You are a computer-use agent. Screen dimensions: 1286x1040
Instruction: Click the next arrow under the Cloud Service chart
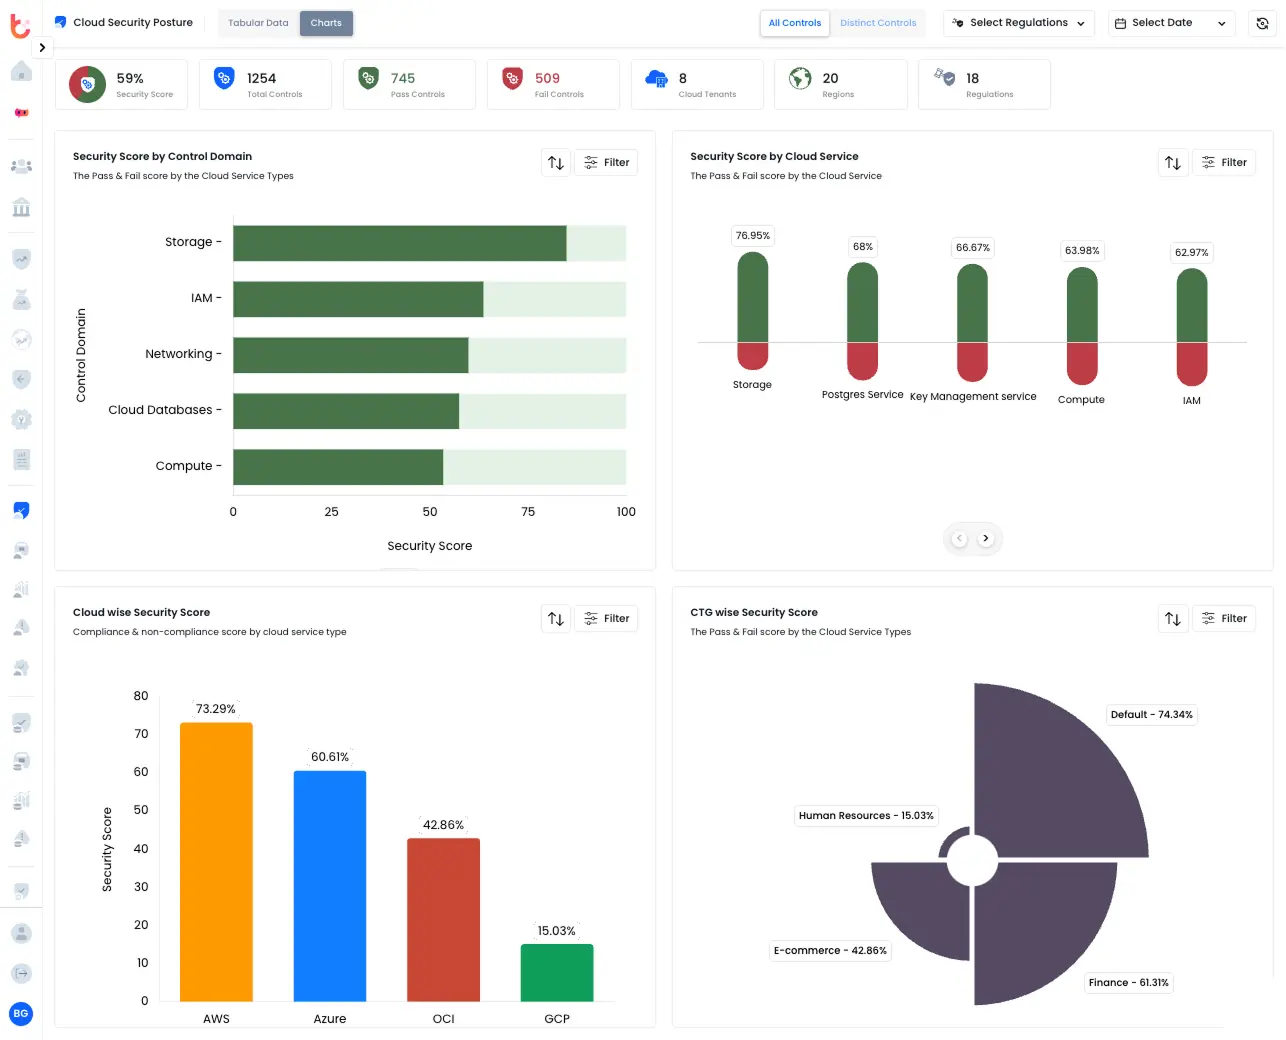986,538
